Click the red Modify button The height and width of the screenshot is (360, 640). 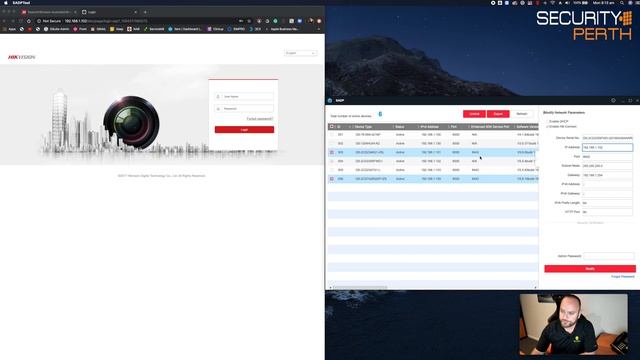point(590,269)
